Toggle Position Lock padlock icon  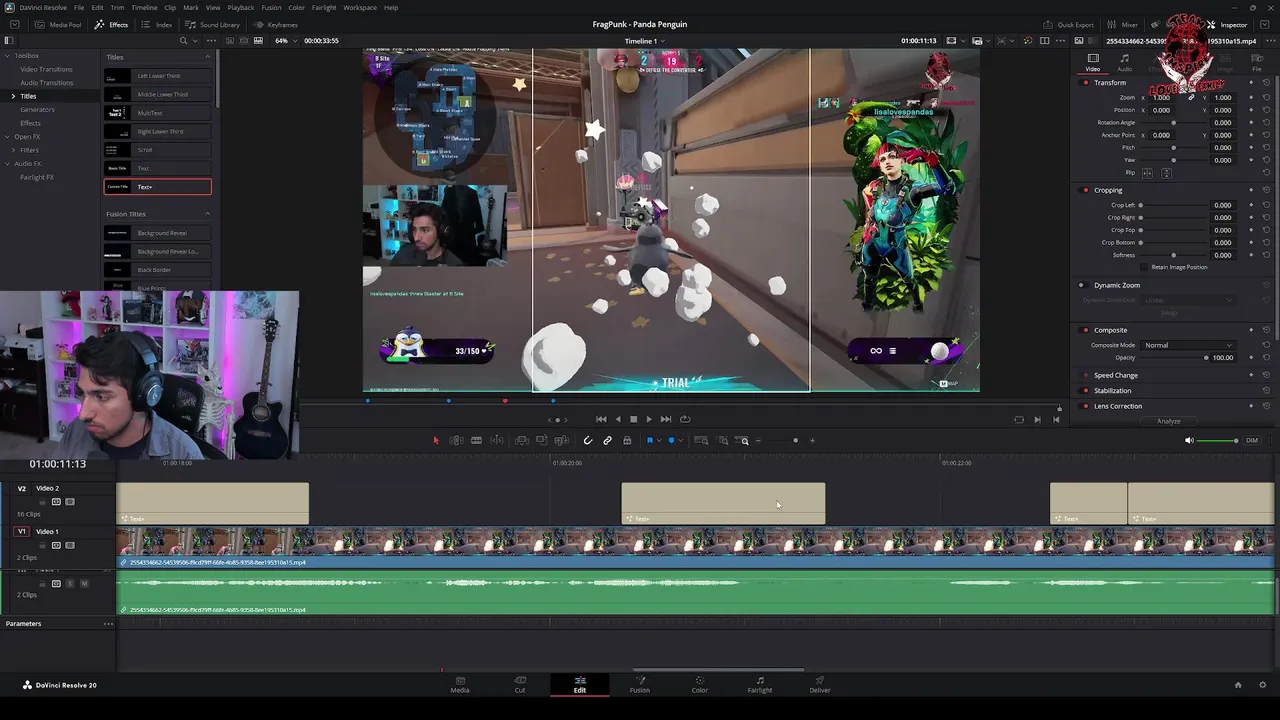click(627, 440)
